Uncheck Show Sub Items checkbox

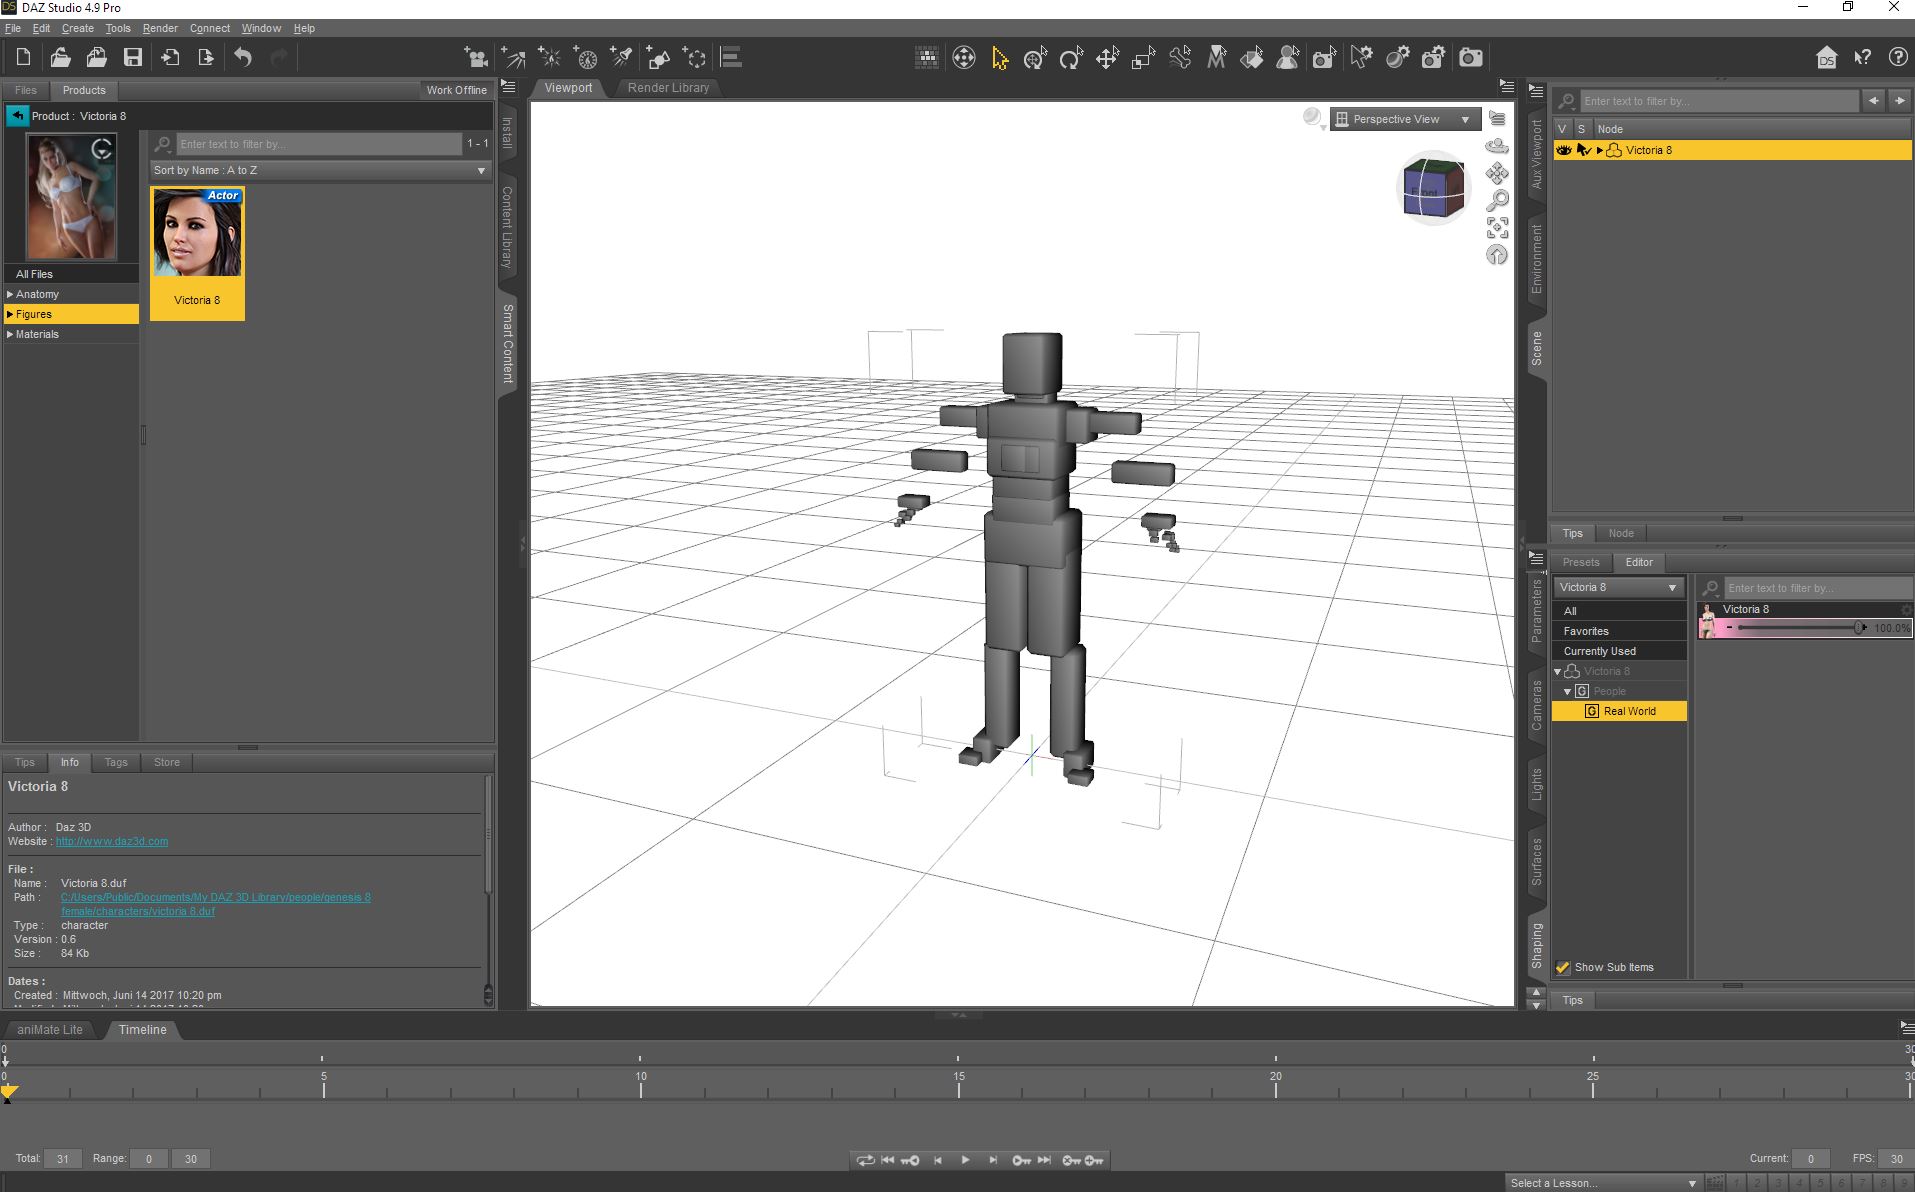click(1563, 967)
